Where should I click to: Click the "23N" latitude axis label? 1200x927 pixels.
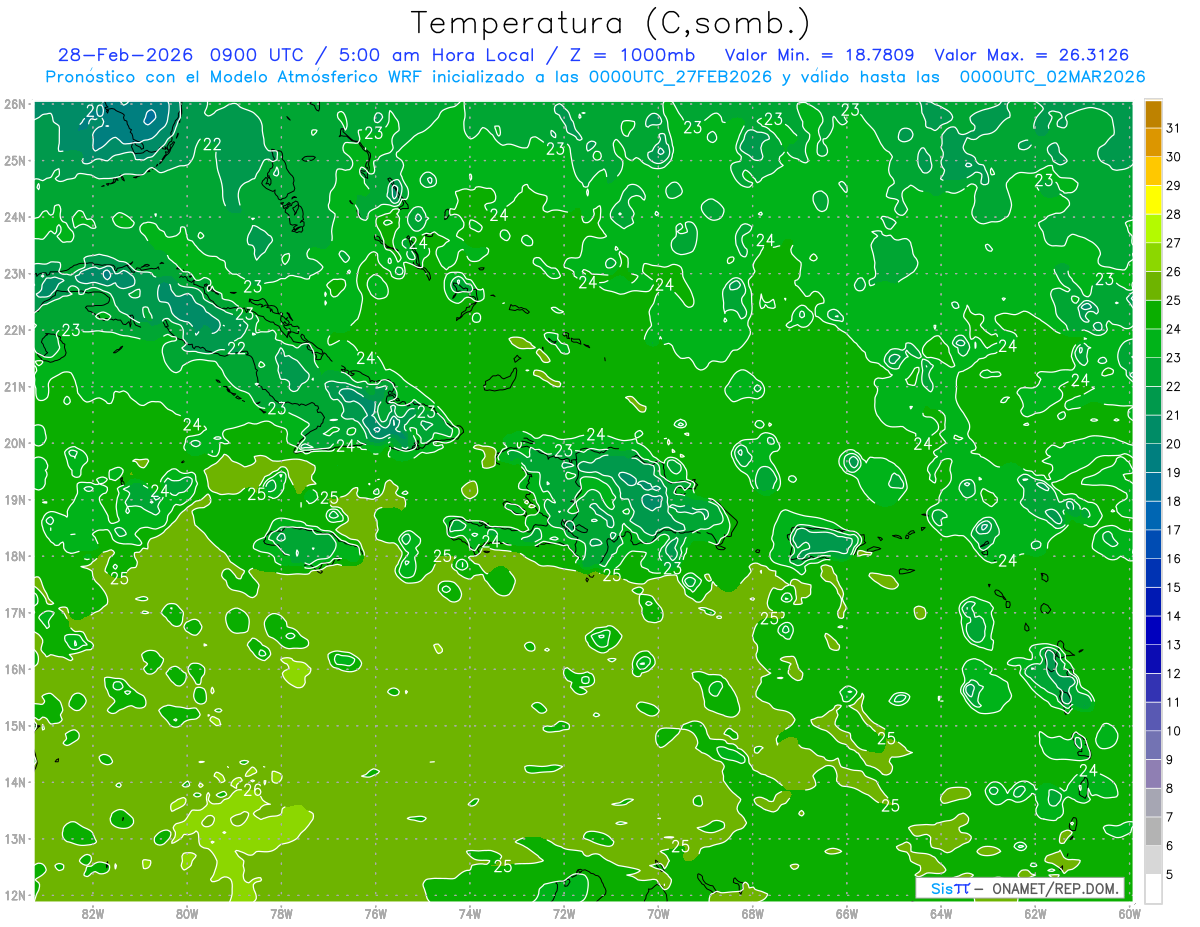pos(15,273)
